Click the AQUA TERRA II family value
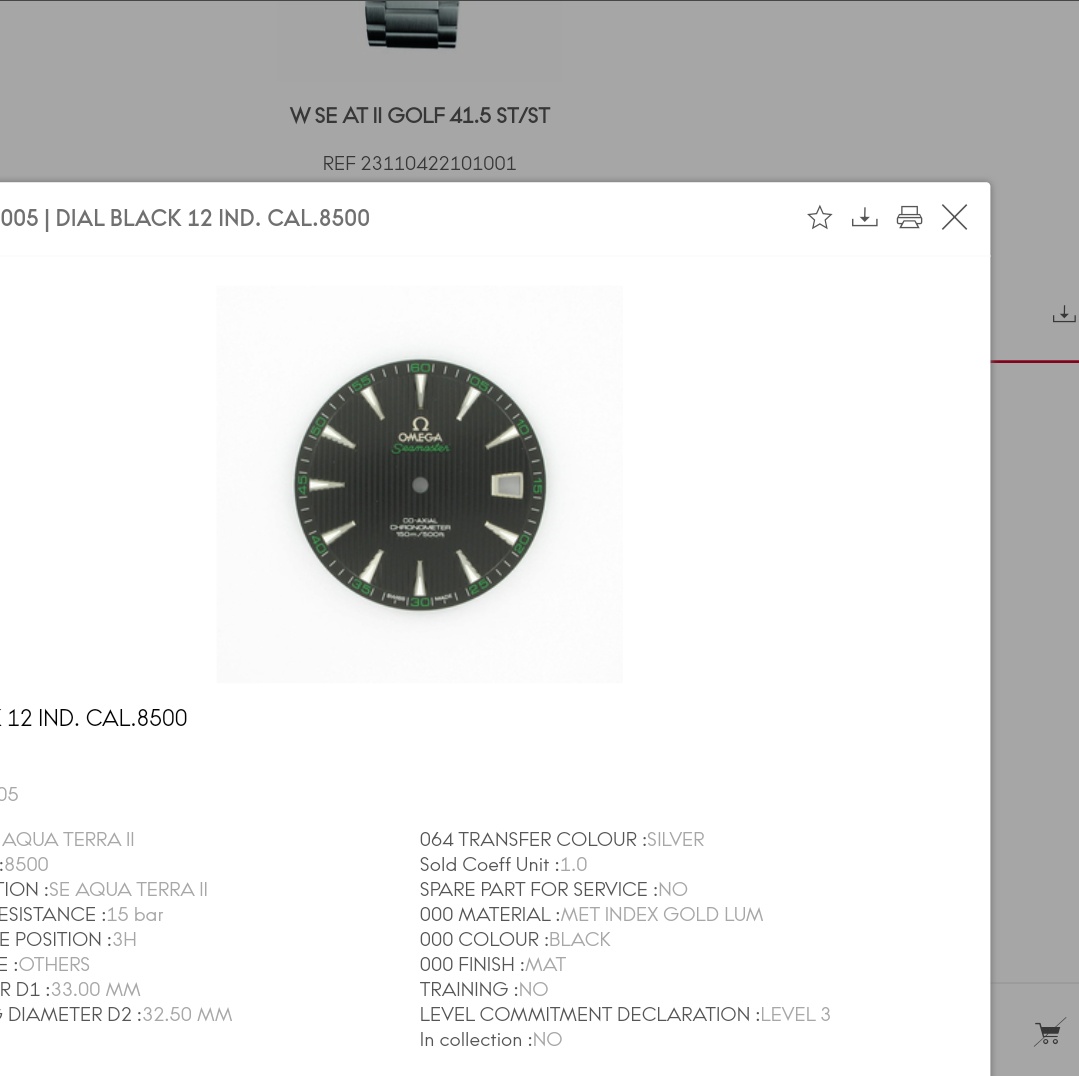This screenshot has height=1076, width=1079. 67,839
